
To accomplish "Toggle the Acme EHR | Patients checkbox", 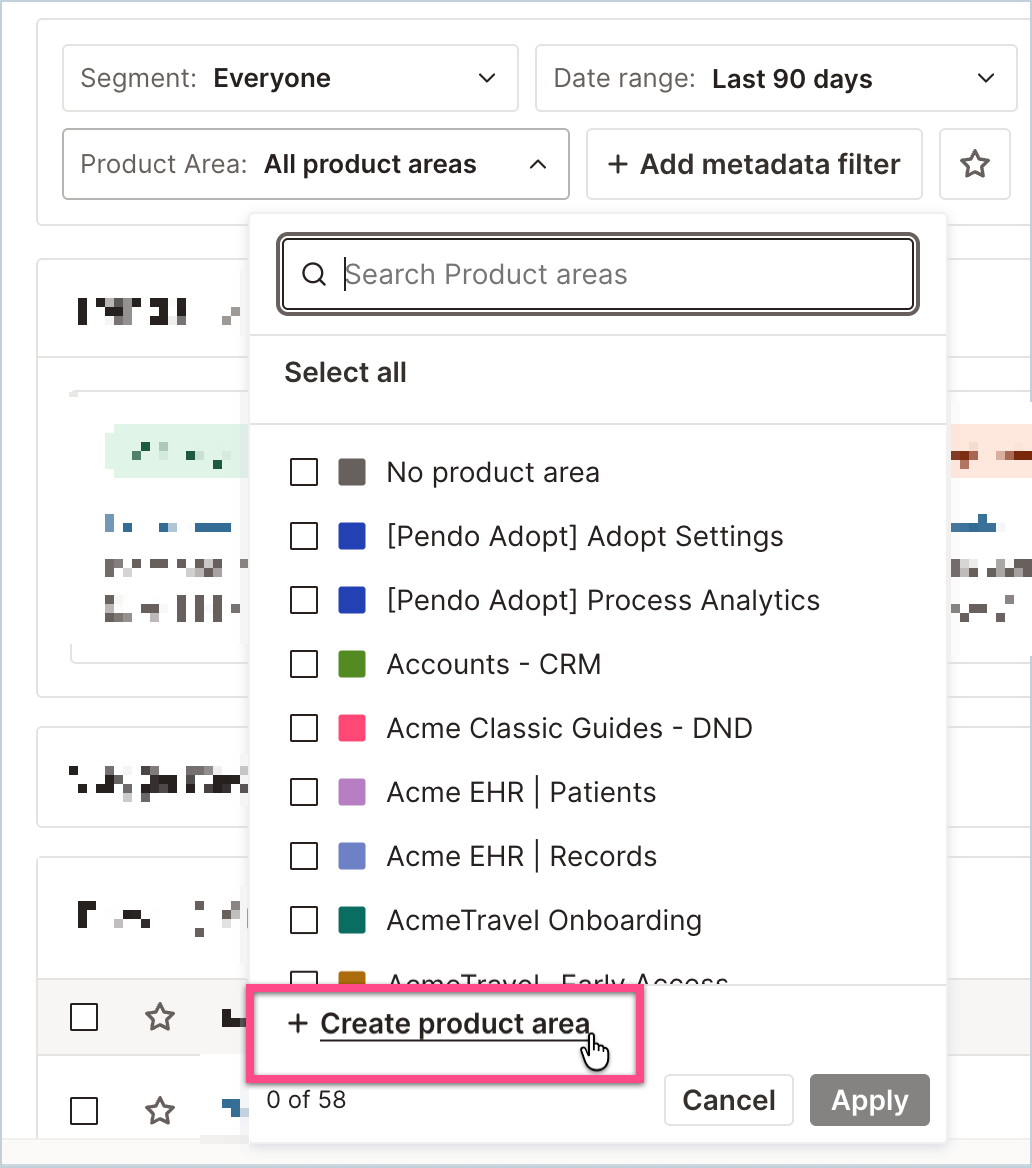I will click(304, 793).
